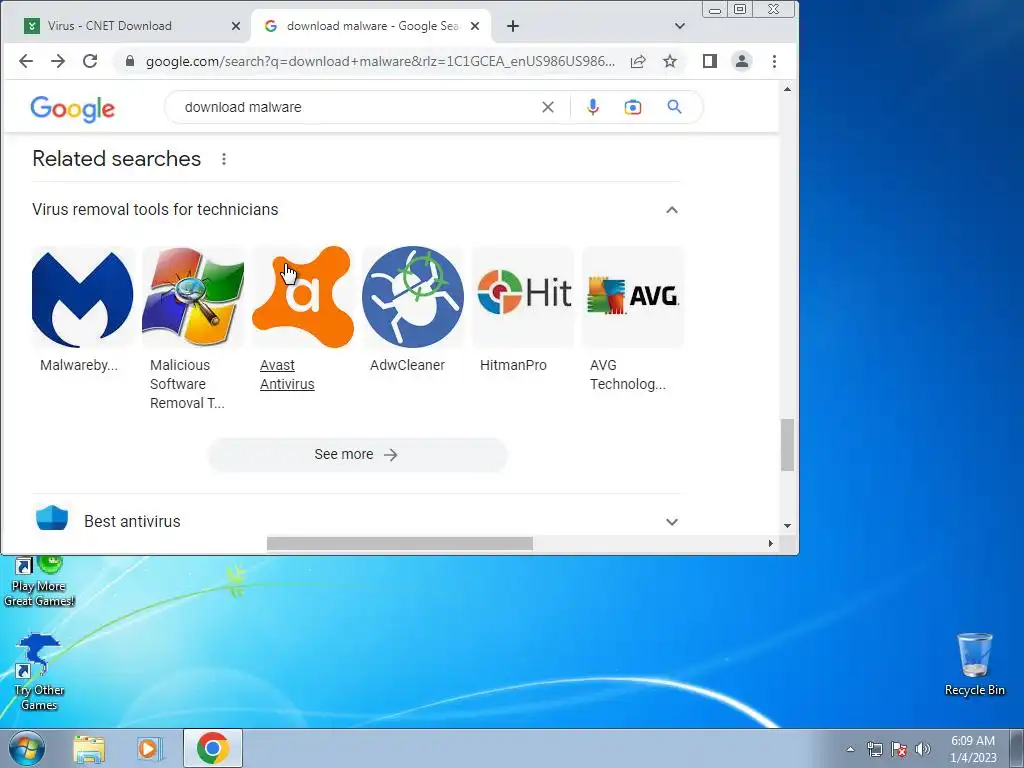Open the Related searches options menu

[224, 159]
